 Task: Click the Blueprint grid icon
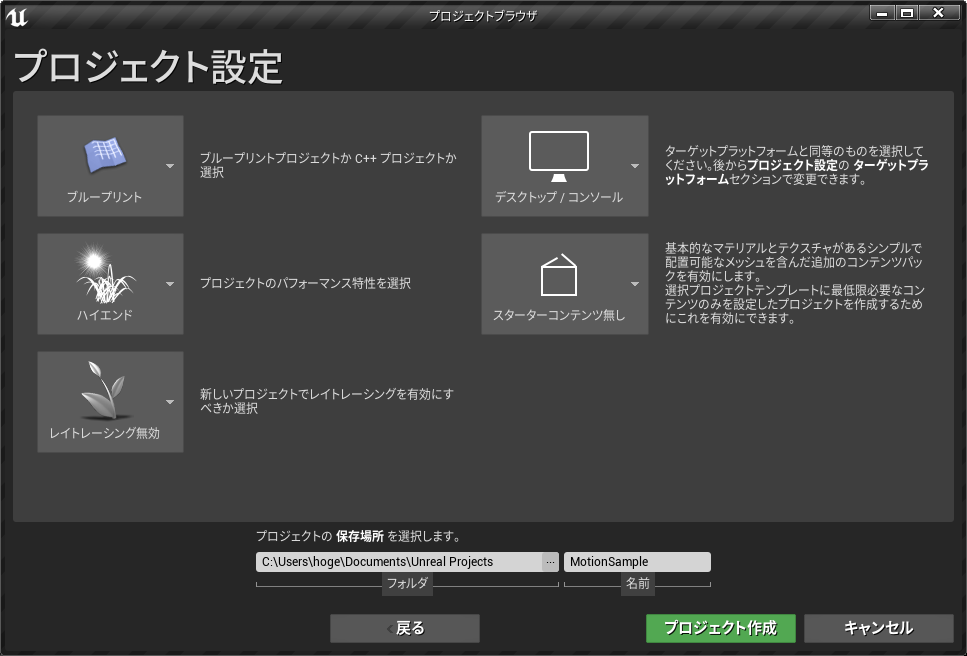105,155
